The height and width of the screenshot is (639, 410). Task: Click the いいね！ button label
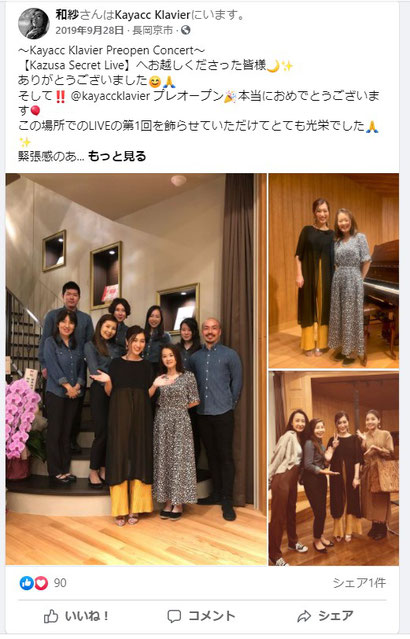coord(87,616)
